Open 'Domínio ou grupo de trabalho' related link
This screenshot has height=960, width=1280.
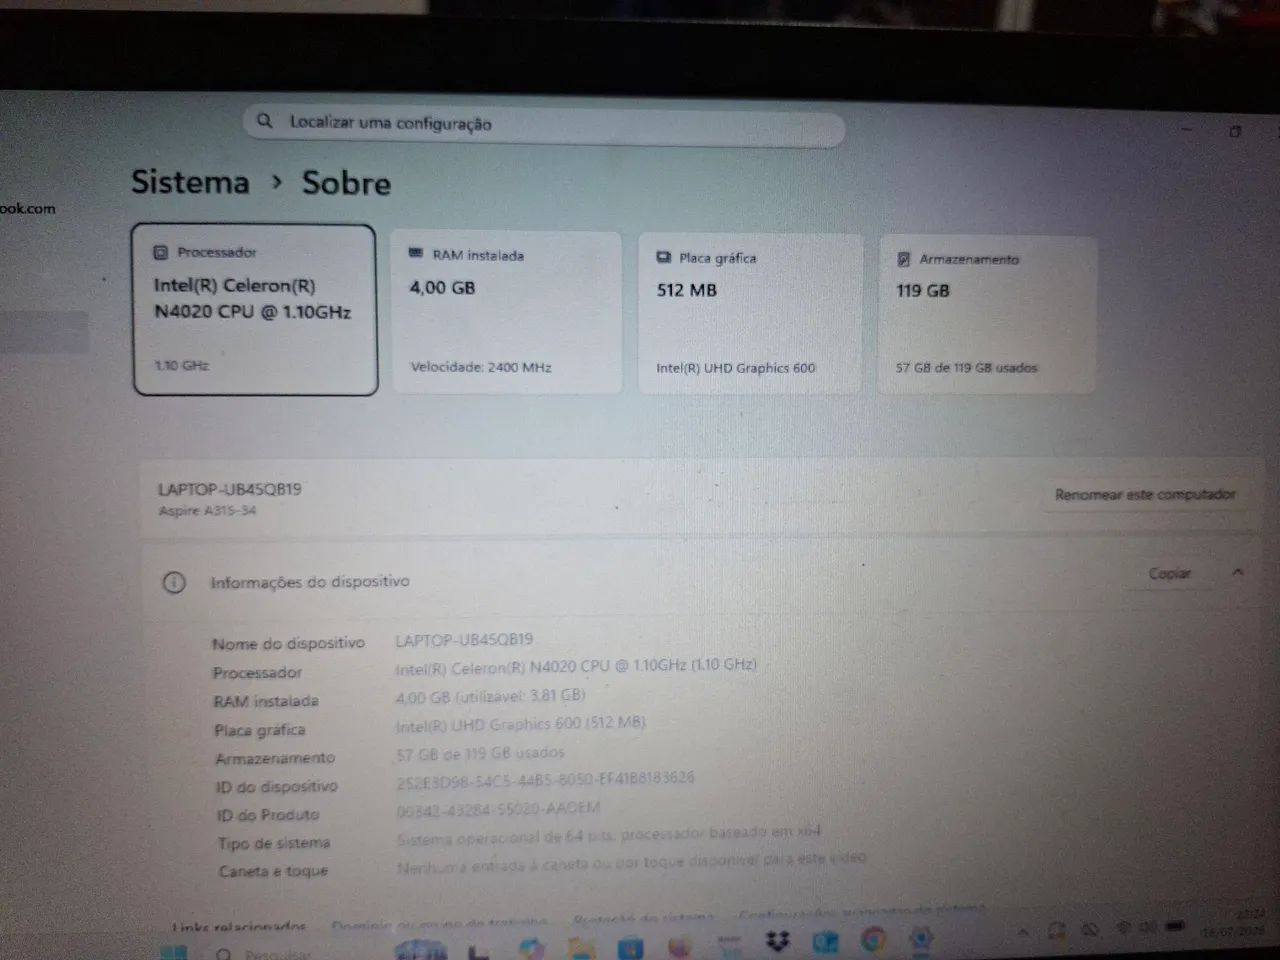[x=439, y=921]
